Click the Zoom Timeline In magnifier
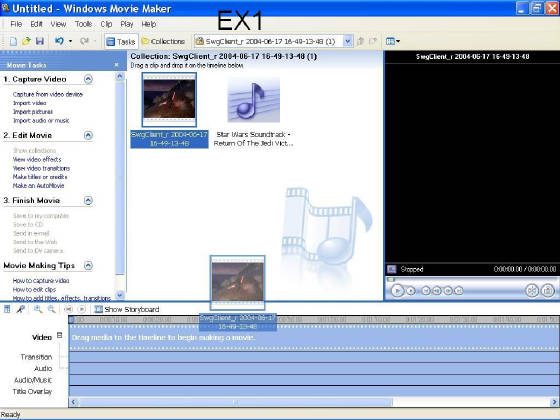This screenshot has width=560, height=420. [x=38, y=309]
